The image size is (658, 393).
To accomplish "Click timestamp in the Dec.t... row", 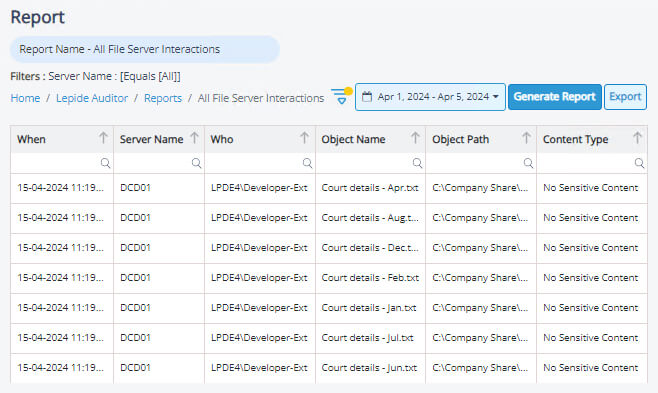I will (60, 248).
